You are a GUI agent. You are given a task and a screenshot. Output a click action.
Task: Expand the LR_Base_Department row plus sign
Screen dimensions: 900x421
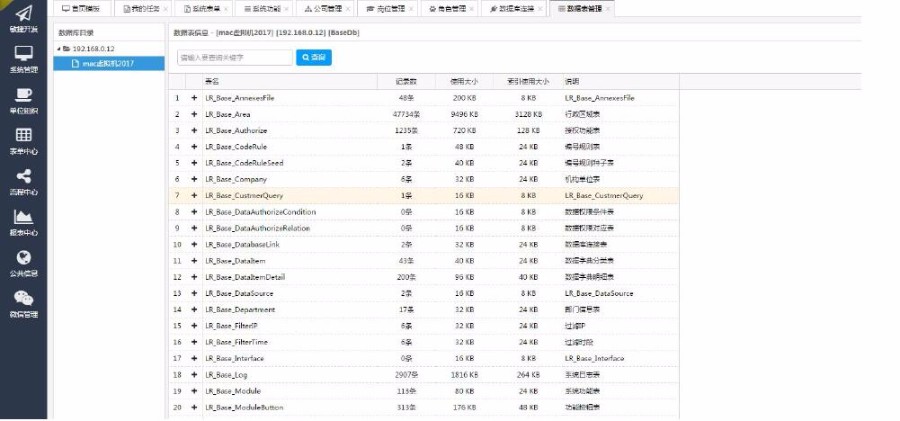pyautogui.click(x=194, y=310)
